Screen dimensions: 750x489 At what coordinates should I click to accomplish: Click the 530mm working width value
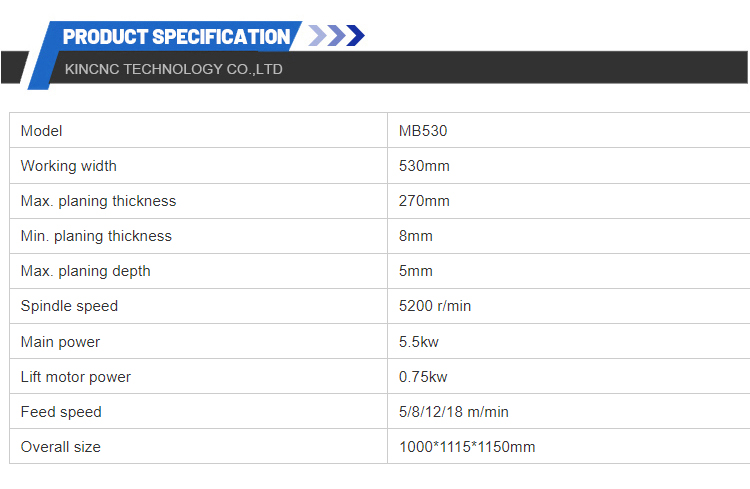pos(424,166)
